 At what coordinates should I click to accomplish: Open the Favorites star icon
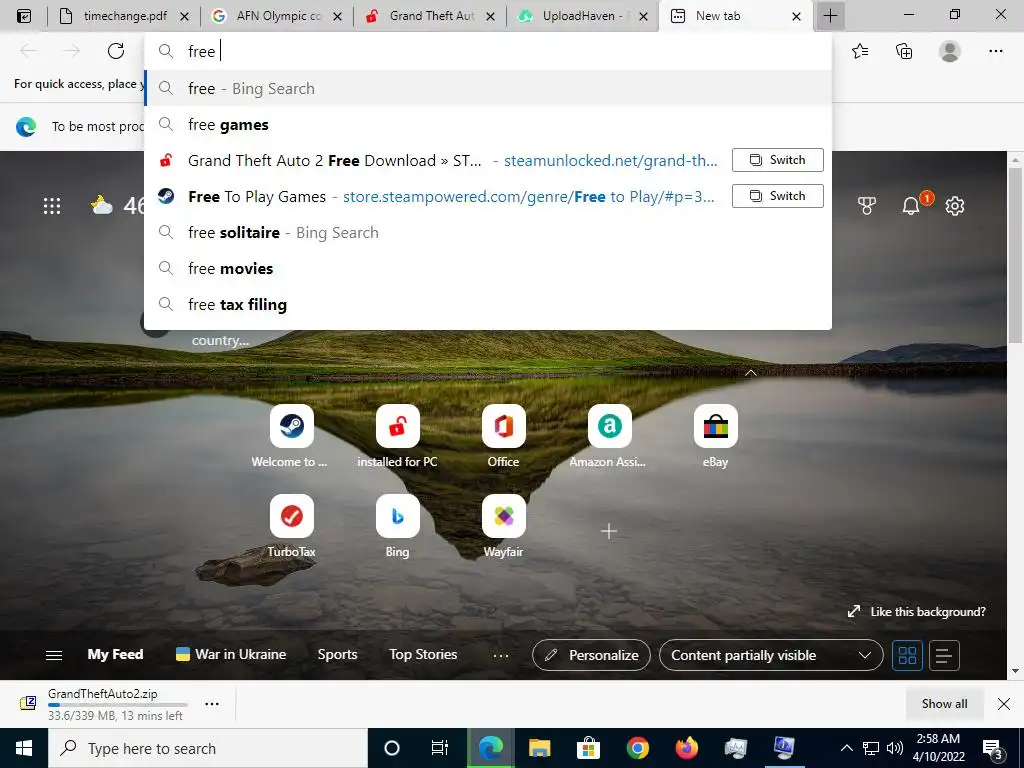pos(860,51)
